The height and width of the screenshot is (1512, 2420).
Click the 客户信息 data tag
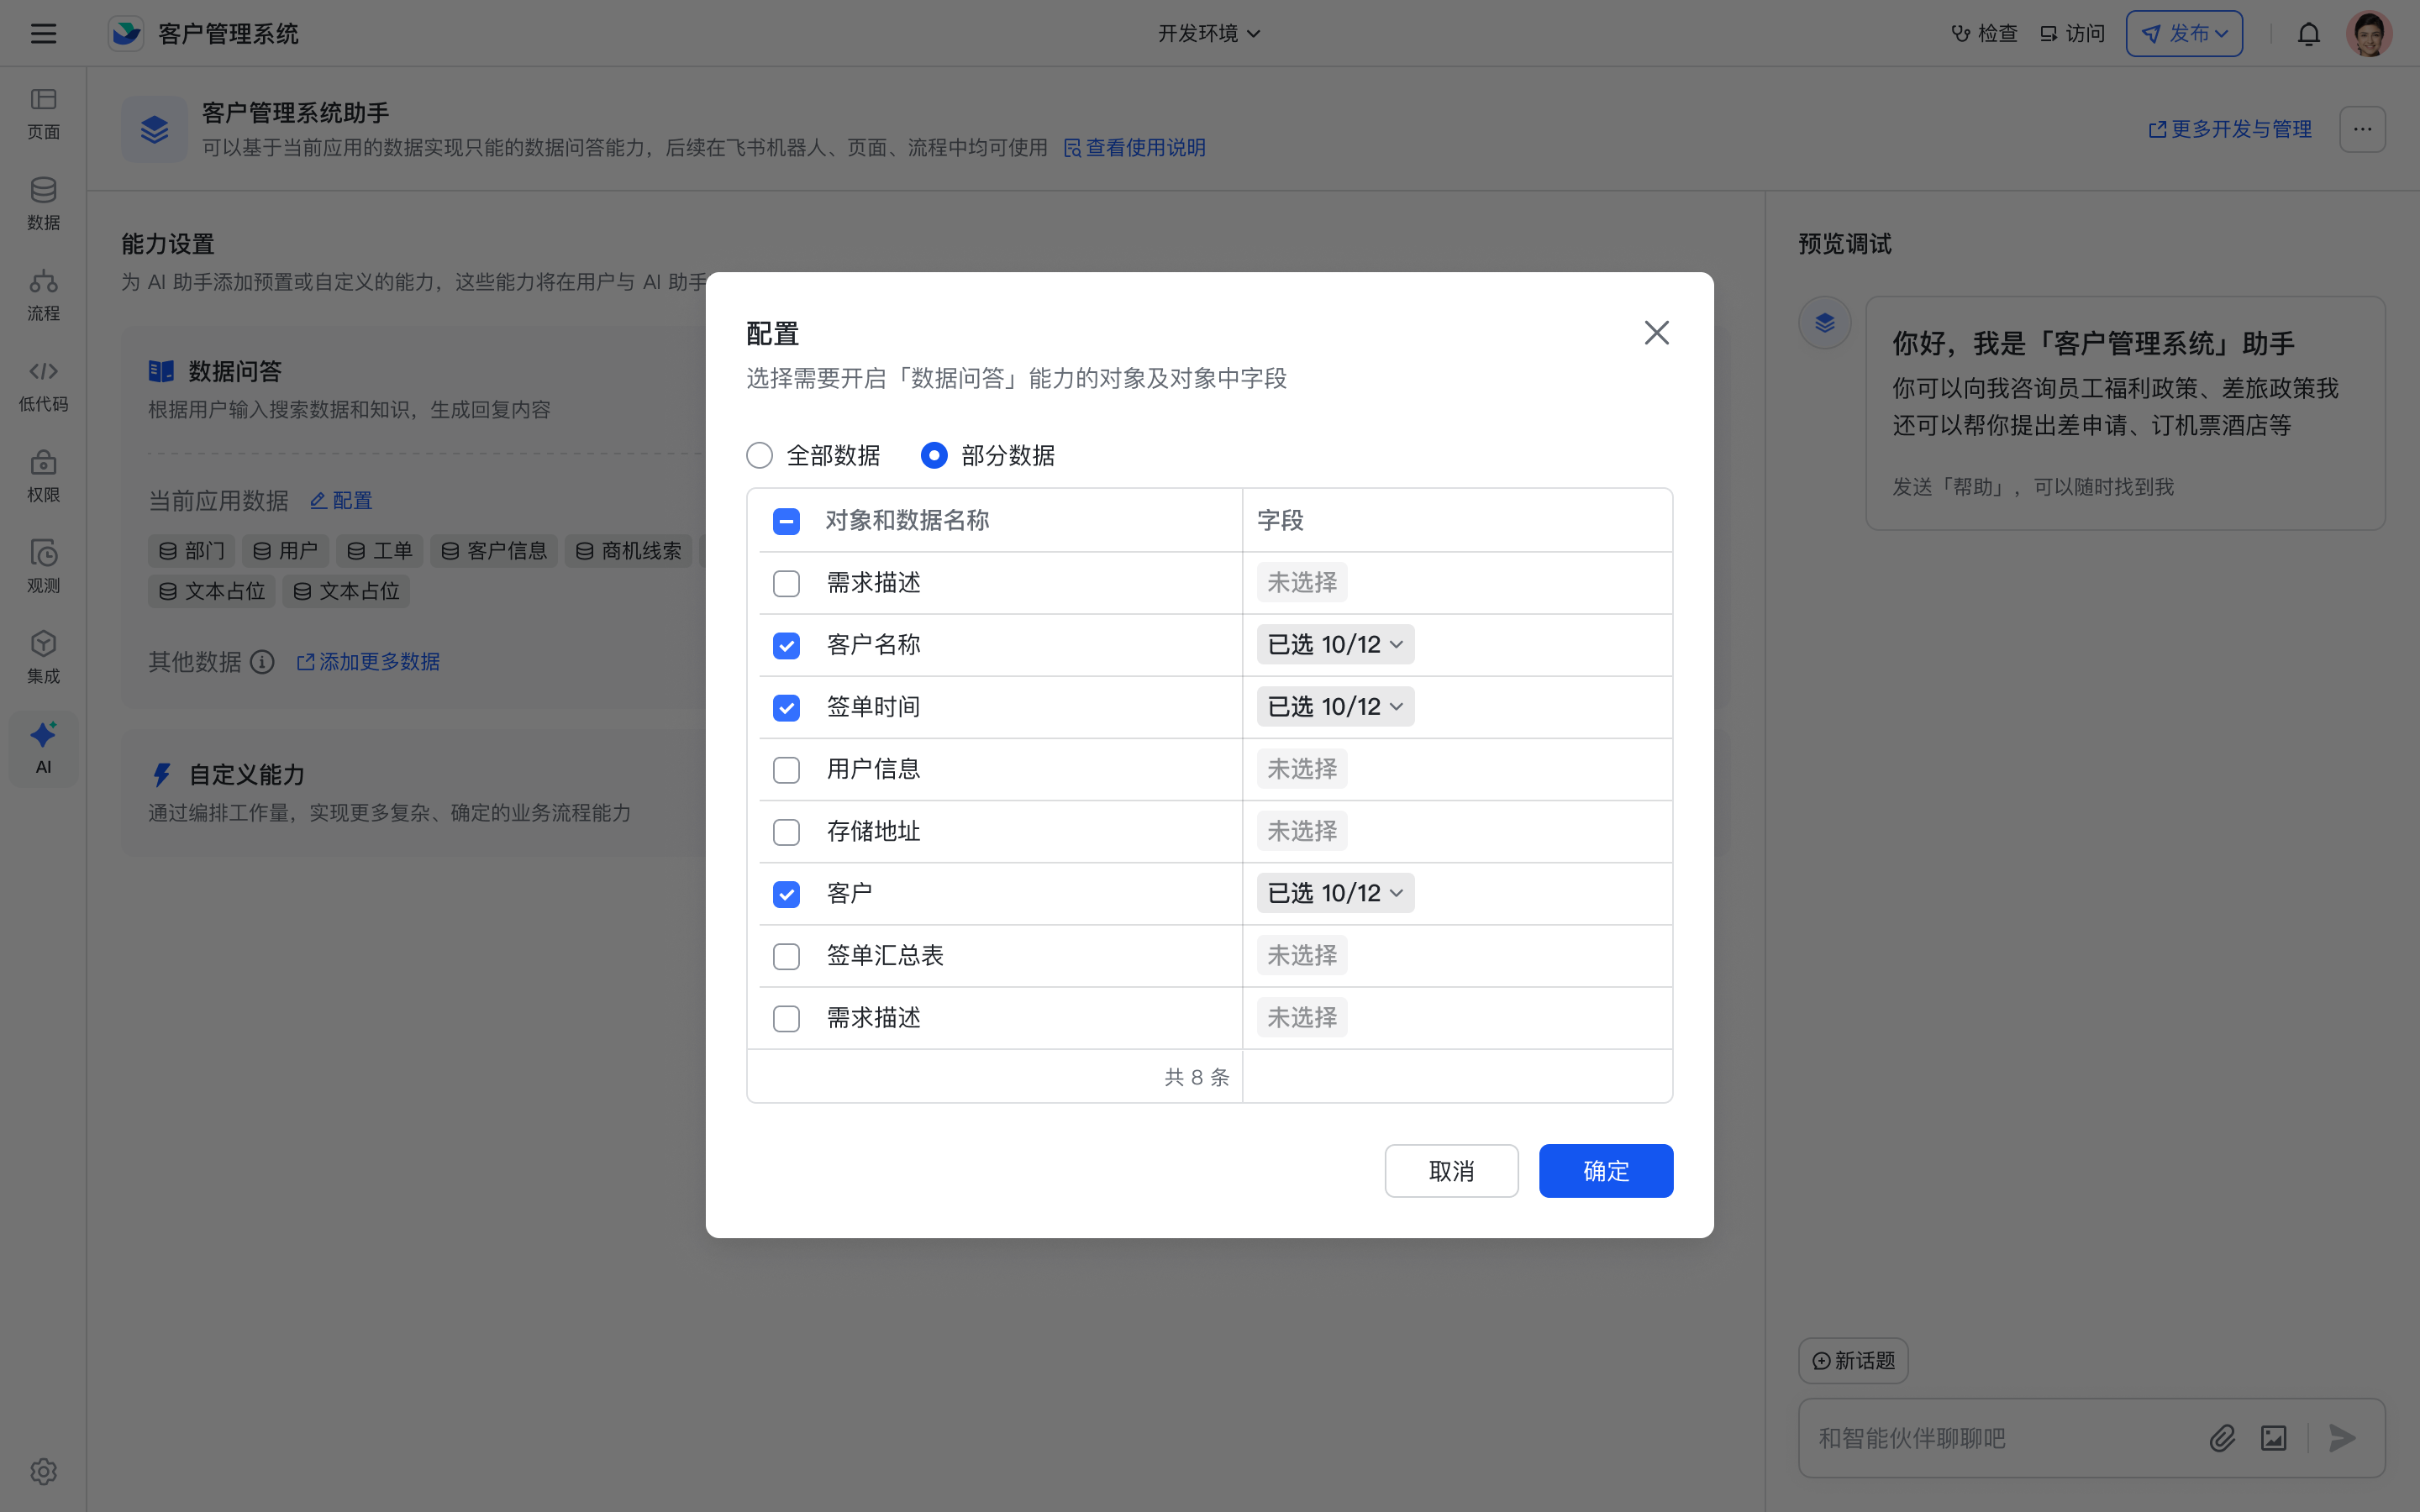click(494, 551)
